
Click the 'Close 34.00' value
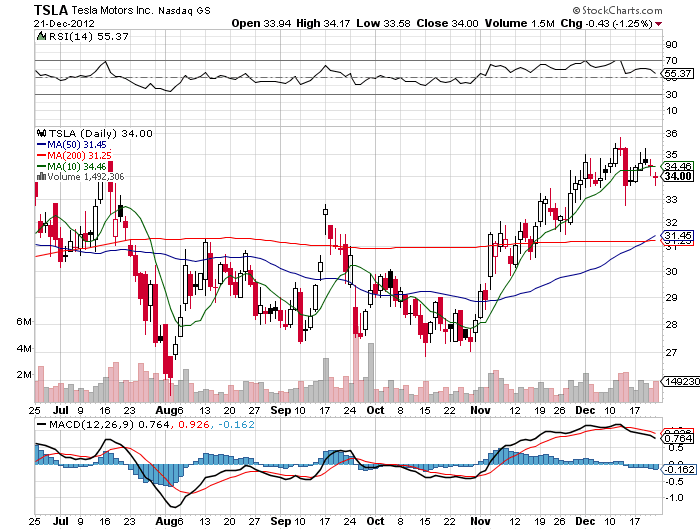click(x=447, y=23)
